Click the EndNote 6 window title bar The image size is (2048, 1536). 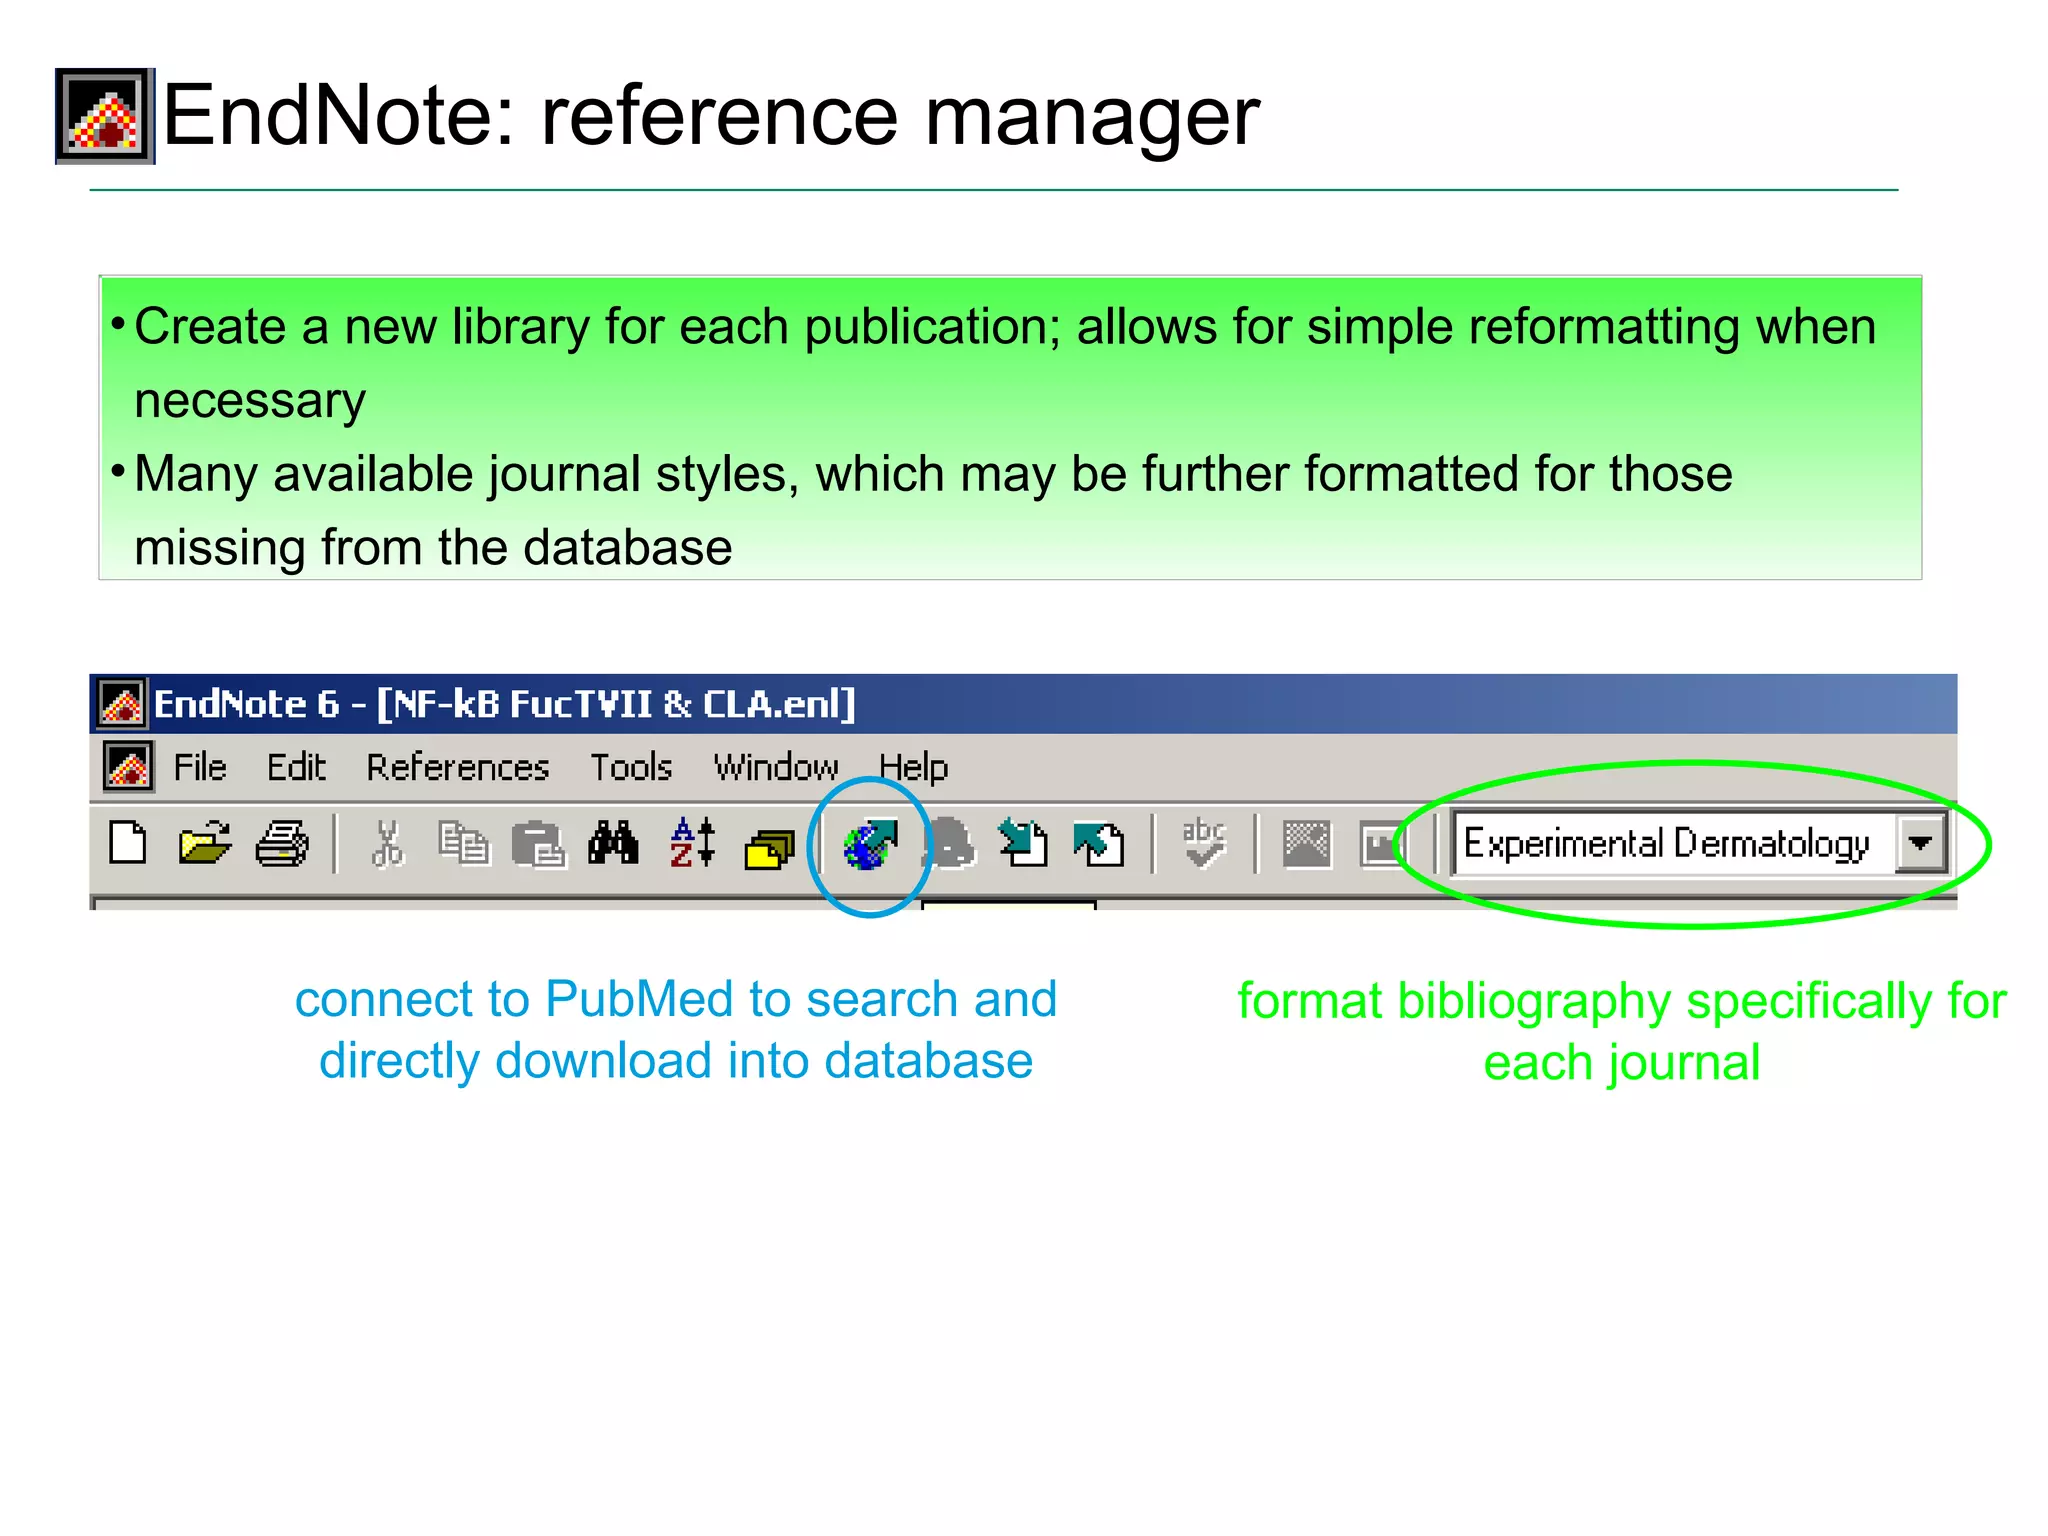(1023, 703)
